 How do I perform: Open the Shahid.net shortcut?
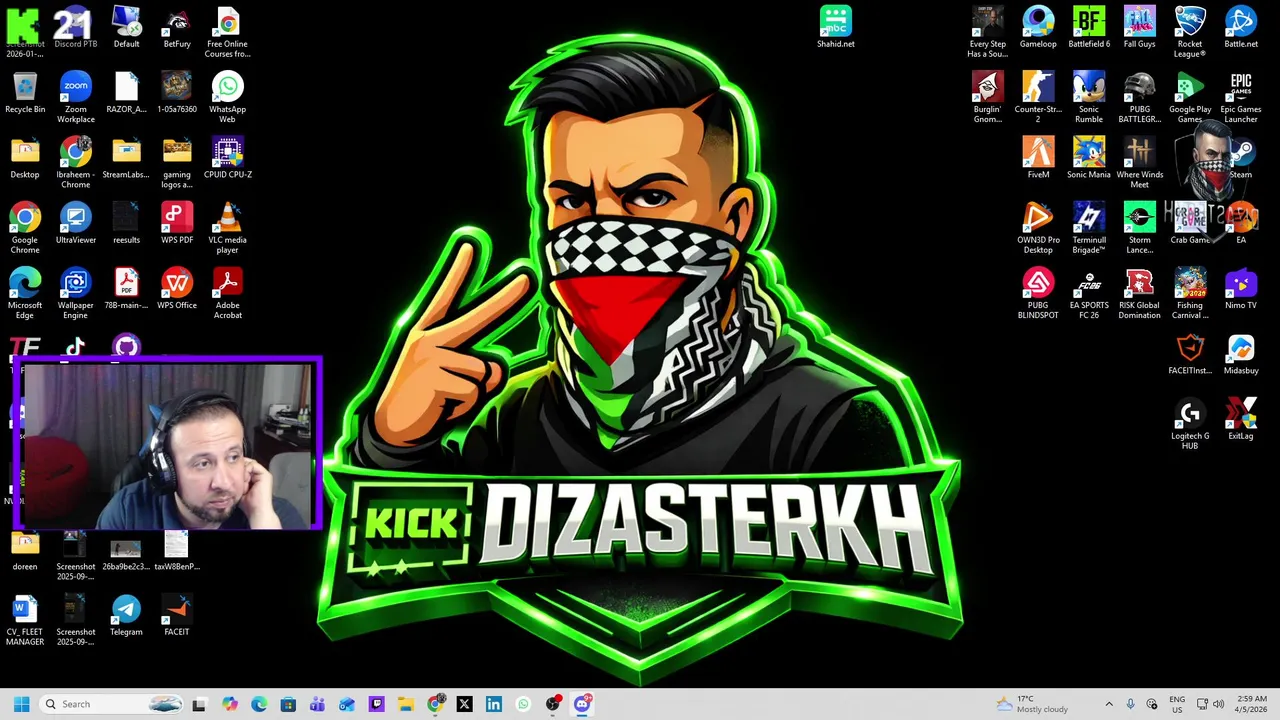(x=836, y=28)
